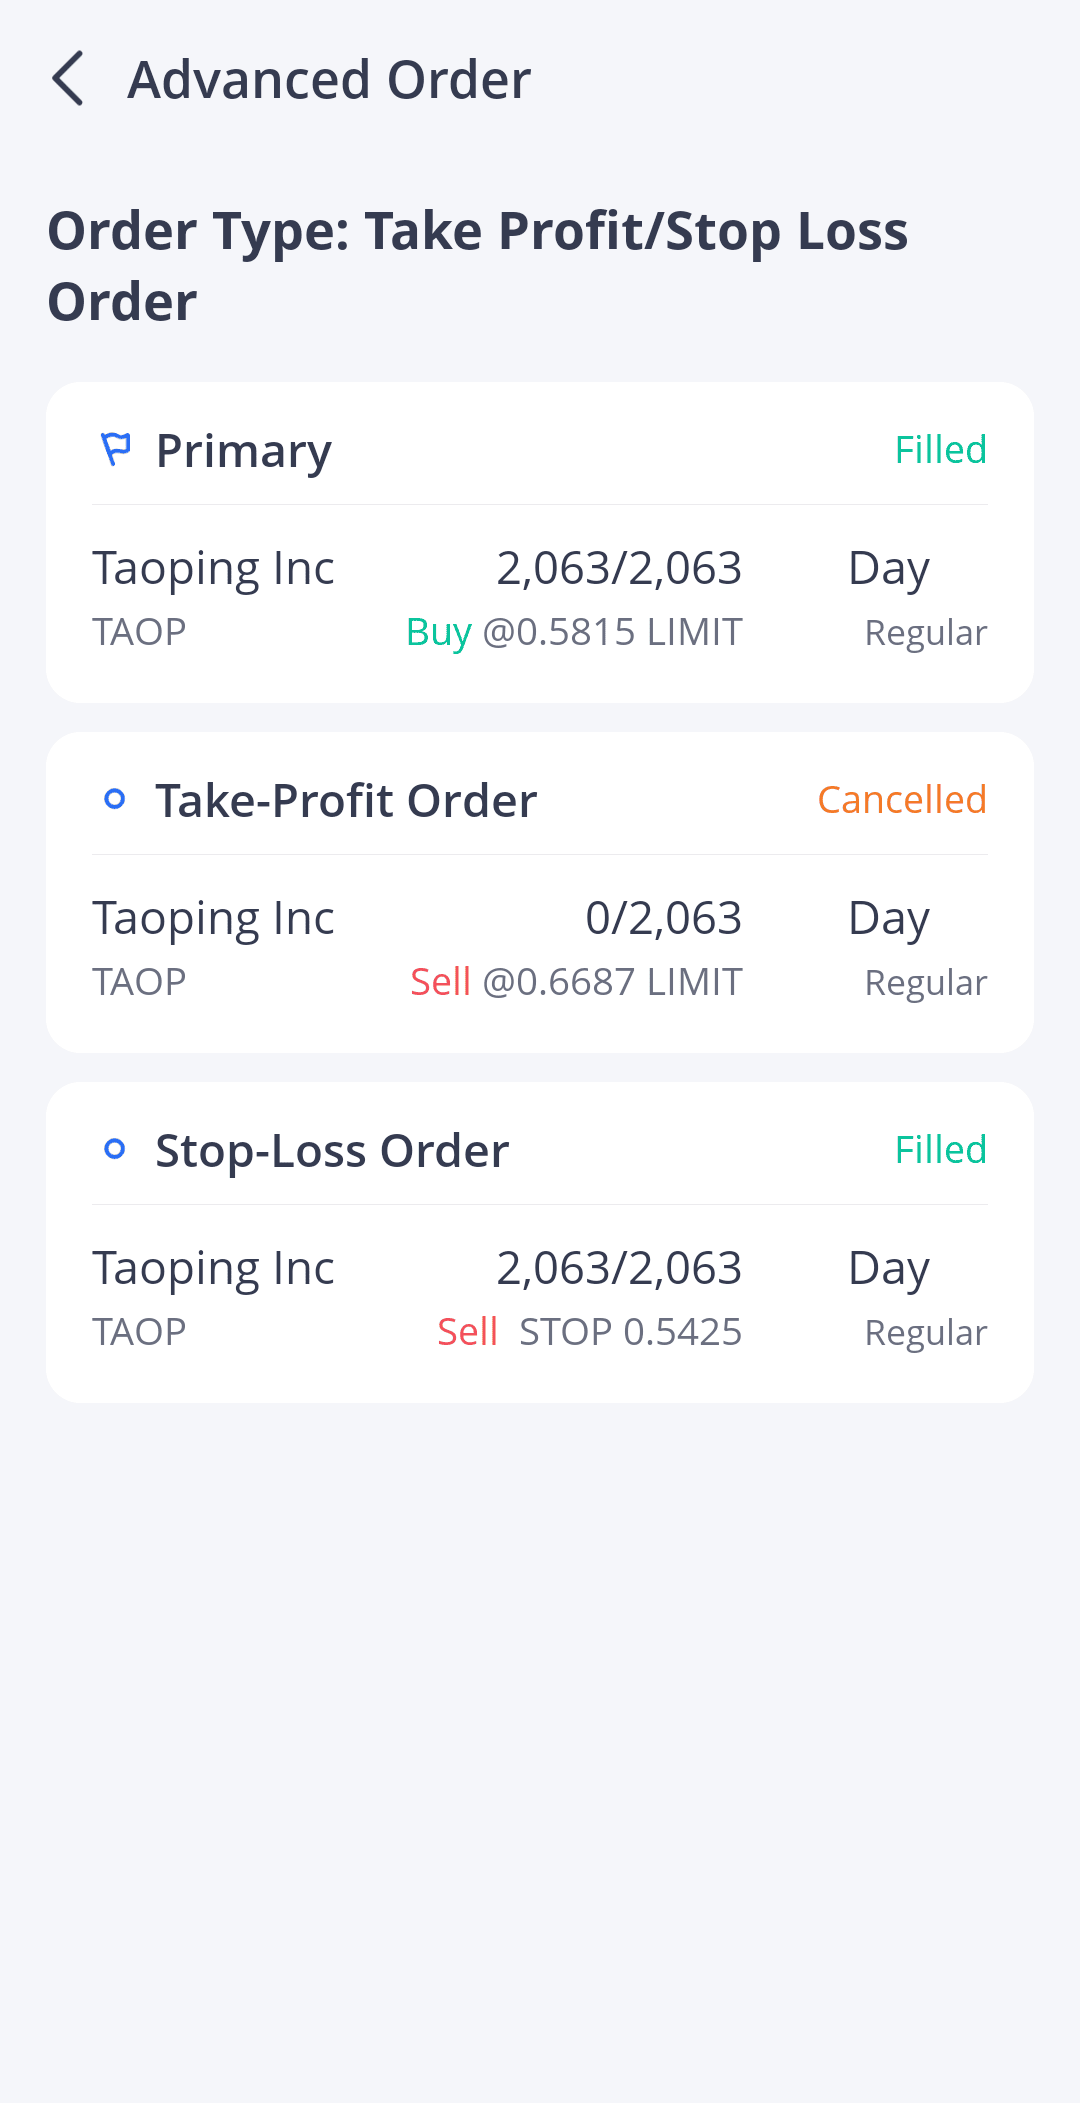1080x2103 pixels.
Task: Tap the back arrow icon
Action: tap(68, 79)
